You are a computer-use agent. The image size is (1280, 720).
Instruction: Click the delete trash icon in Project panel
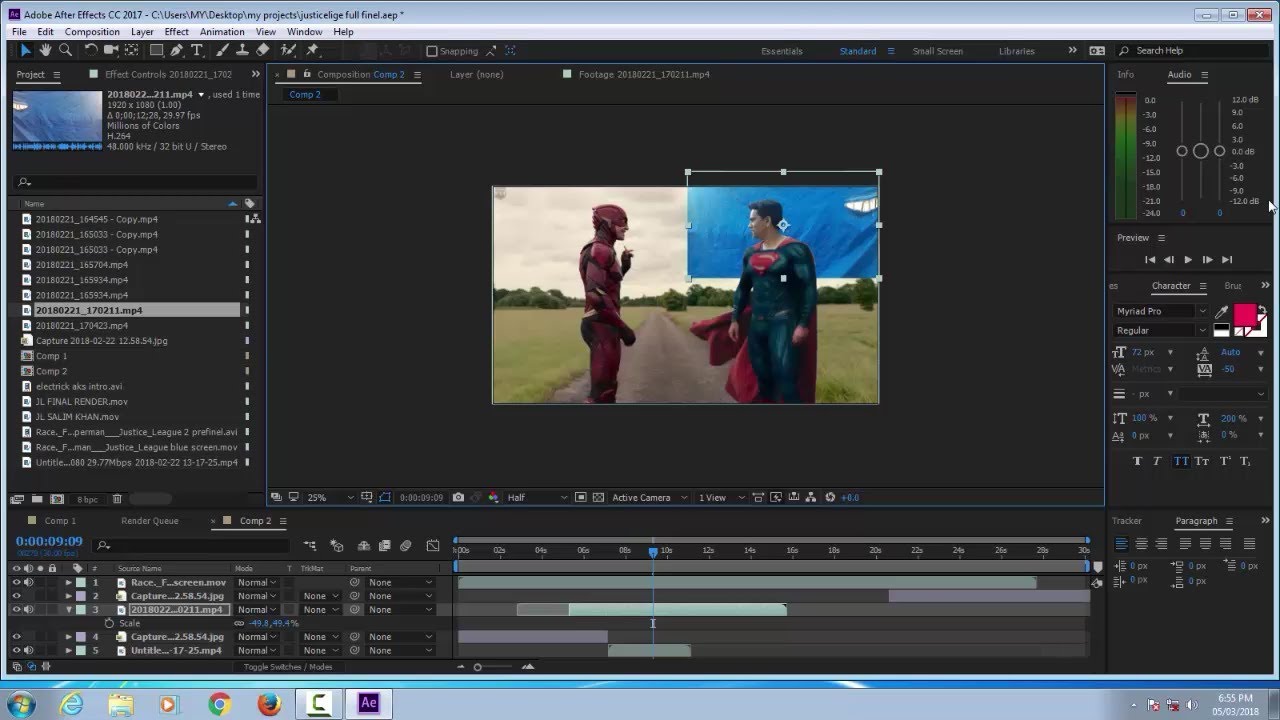pyautogui.click(x=117, y=499)
